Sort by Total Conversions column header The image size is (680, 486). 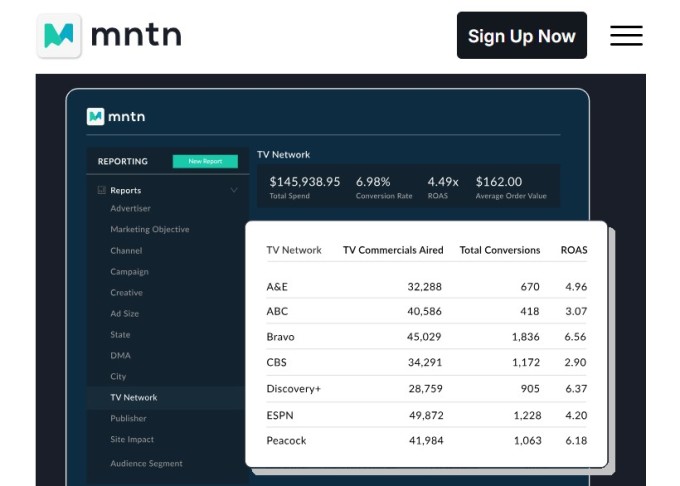500,250
